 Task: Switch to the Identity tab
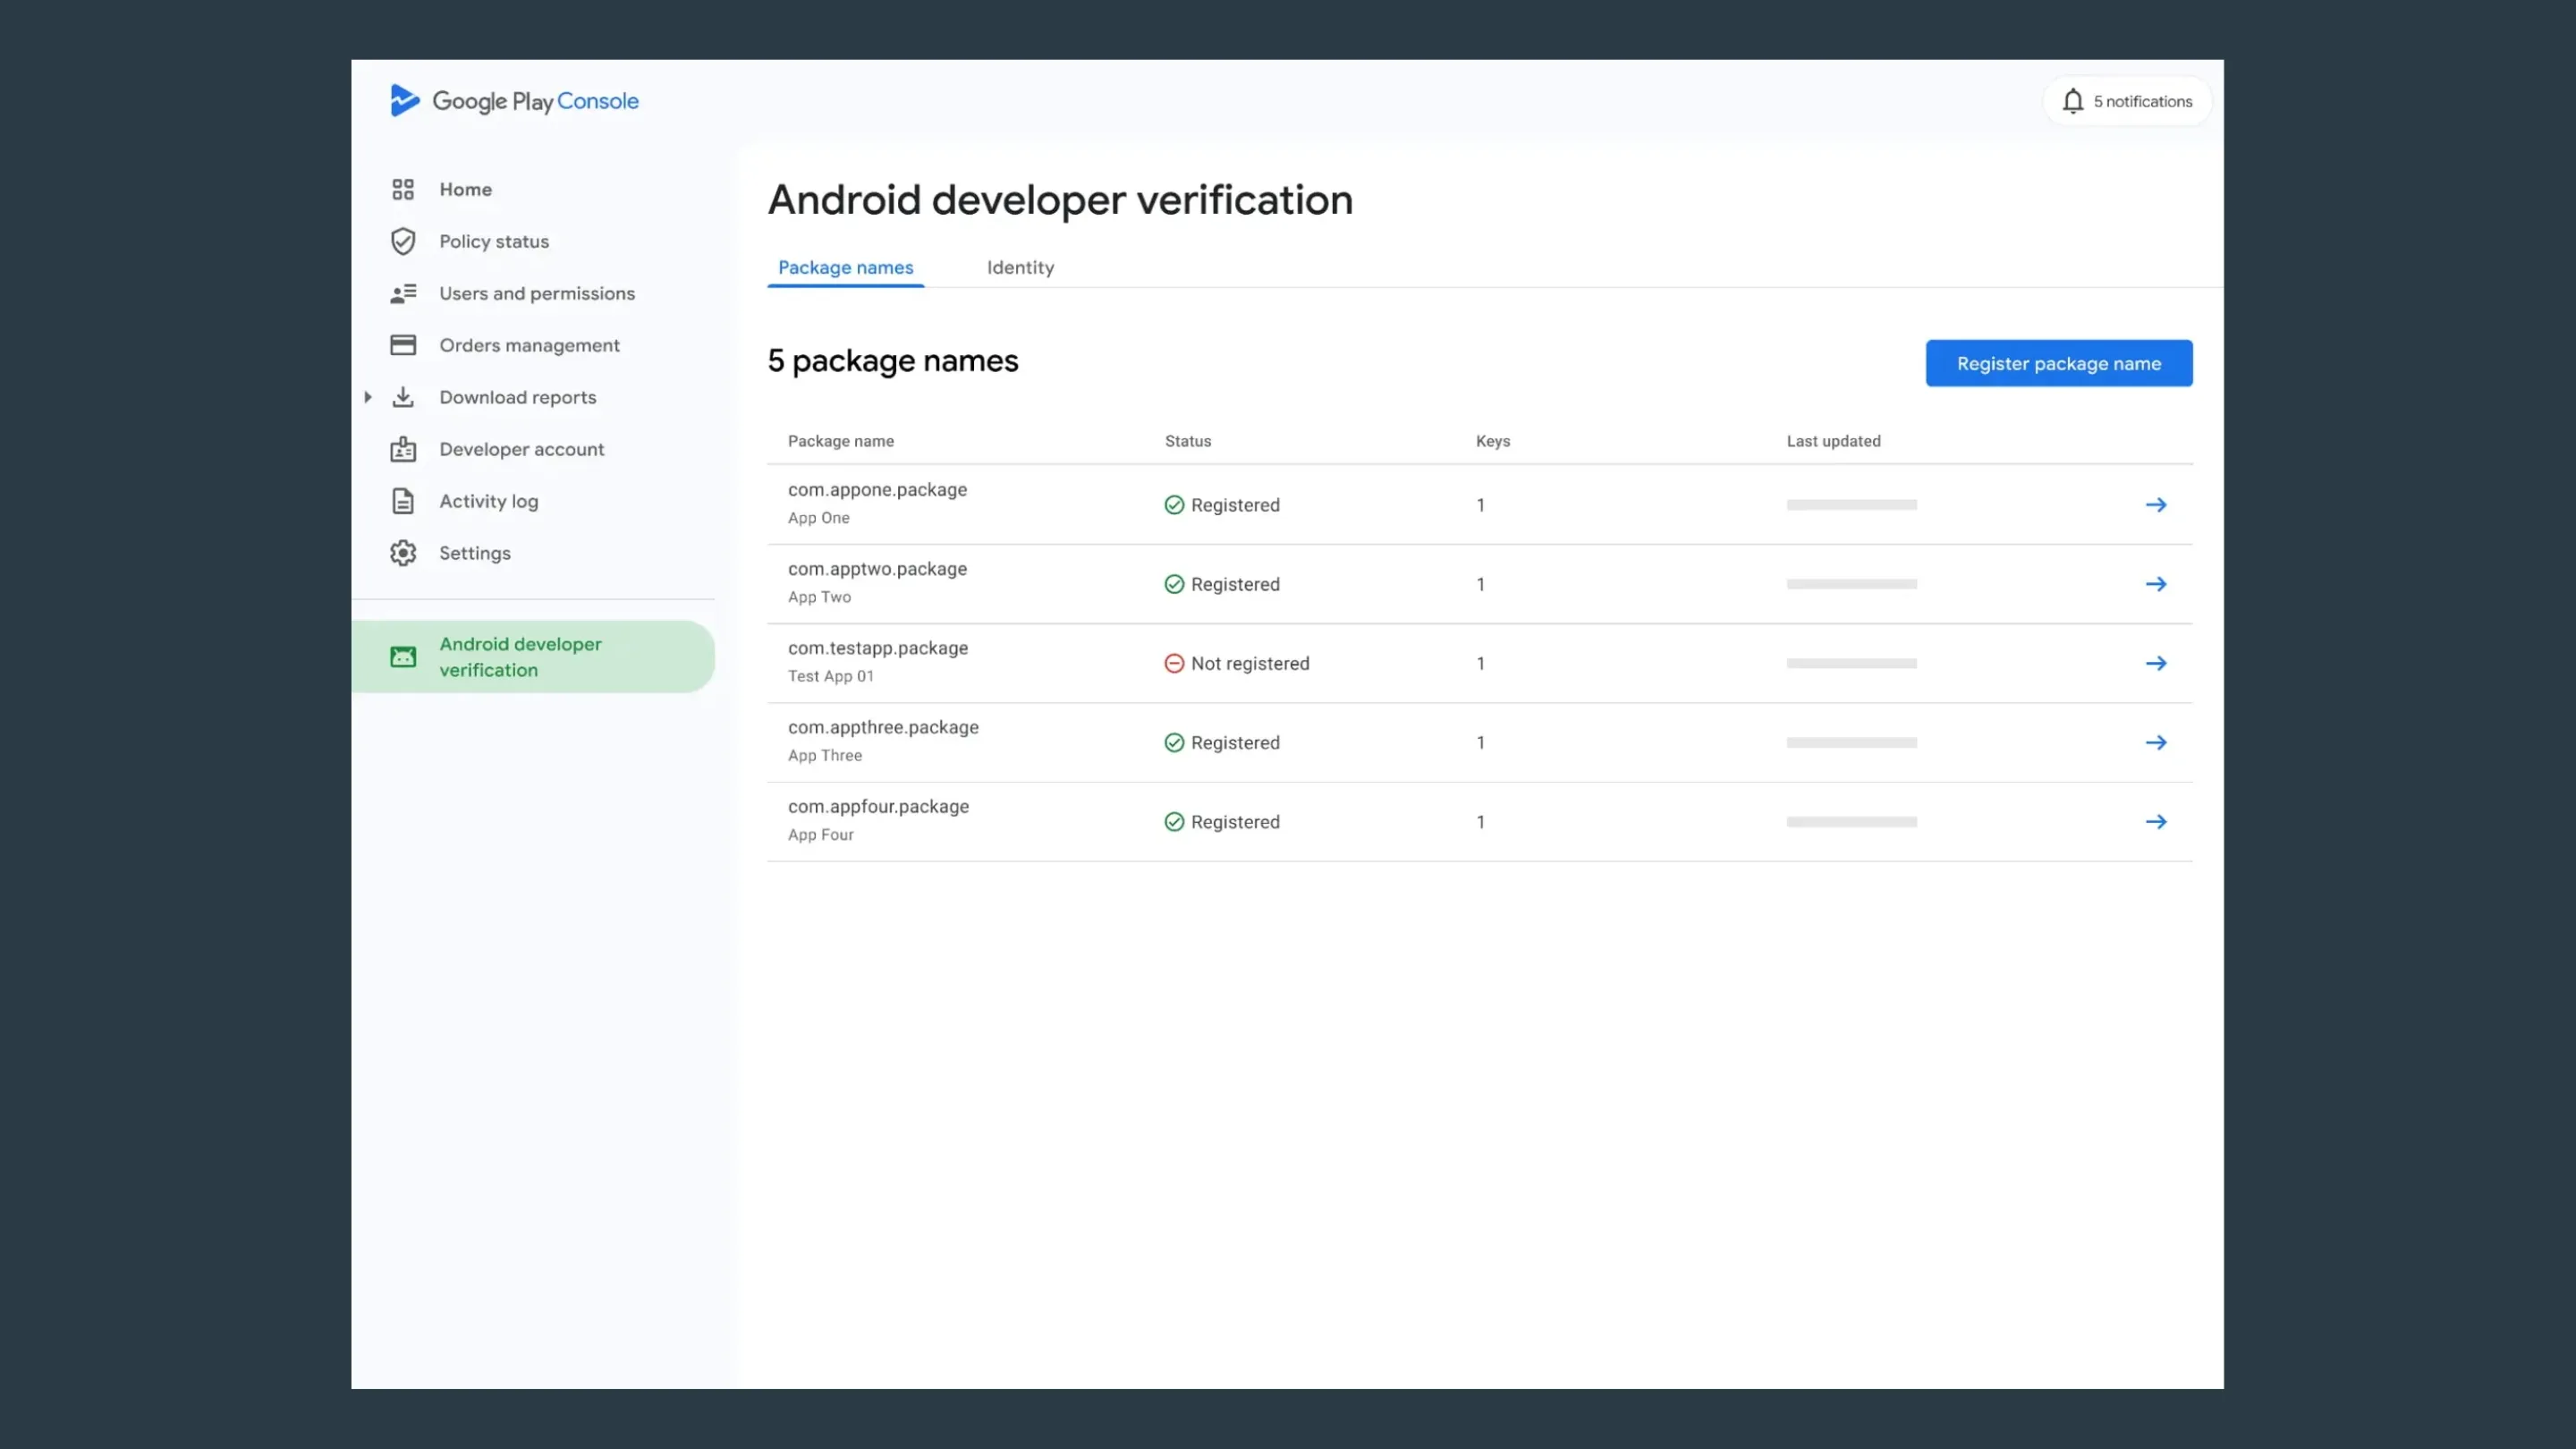[x=1020, y=267]
